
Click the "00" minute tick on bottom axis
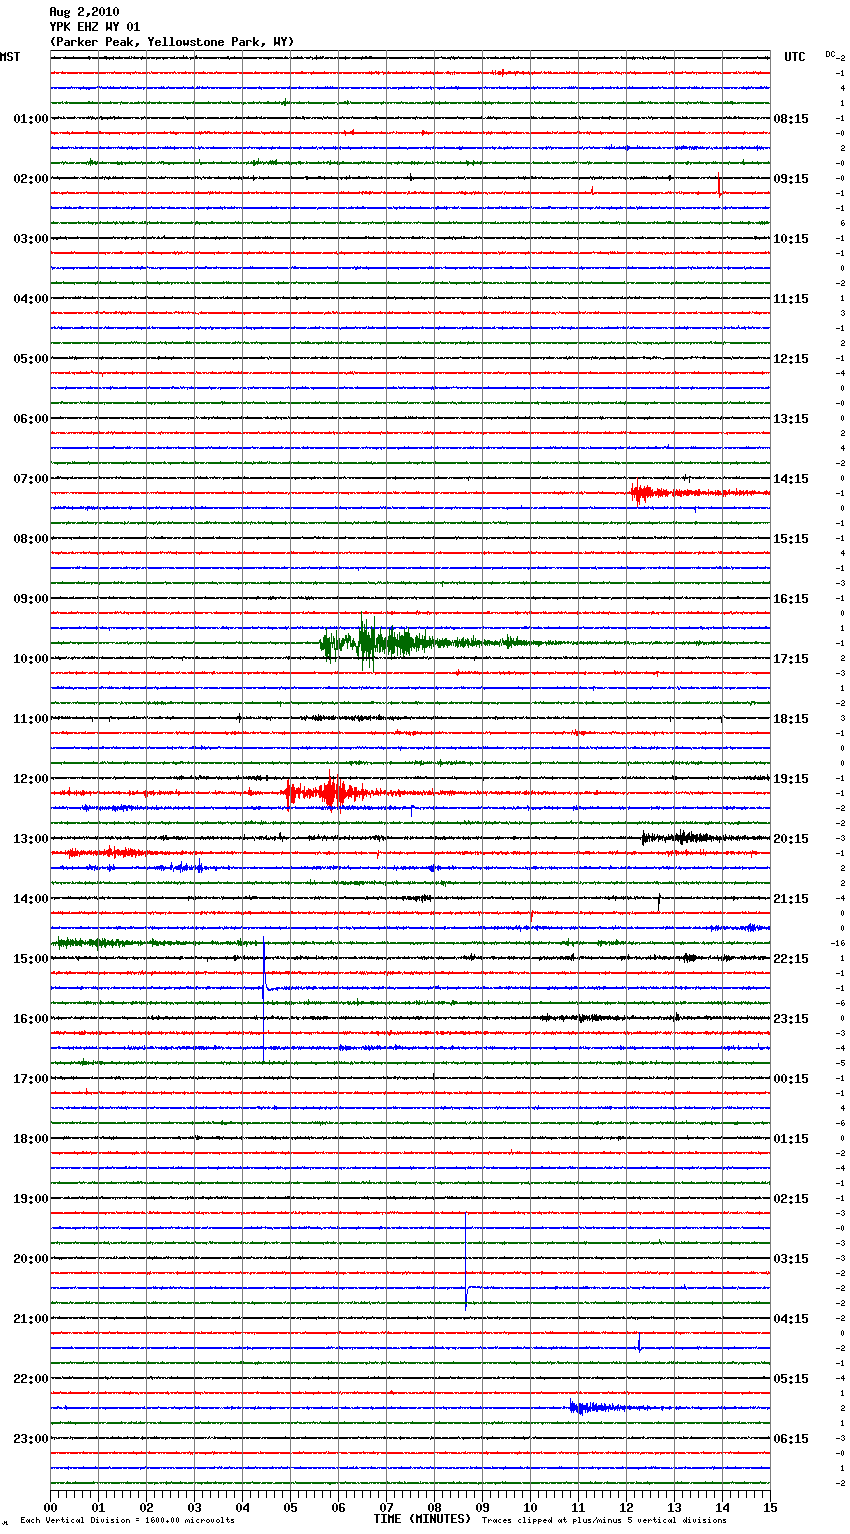click(x=51, y=1507)
